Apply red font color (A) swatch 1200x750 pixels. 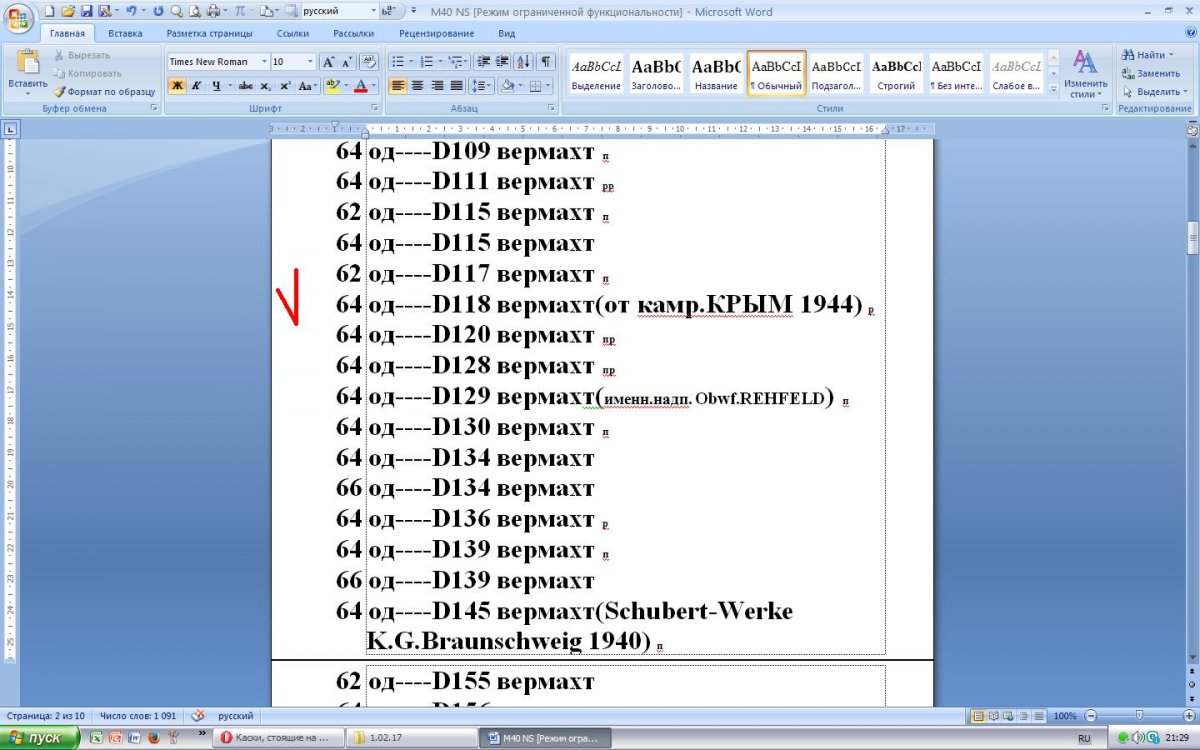coord(361,86)
